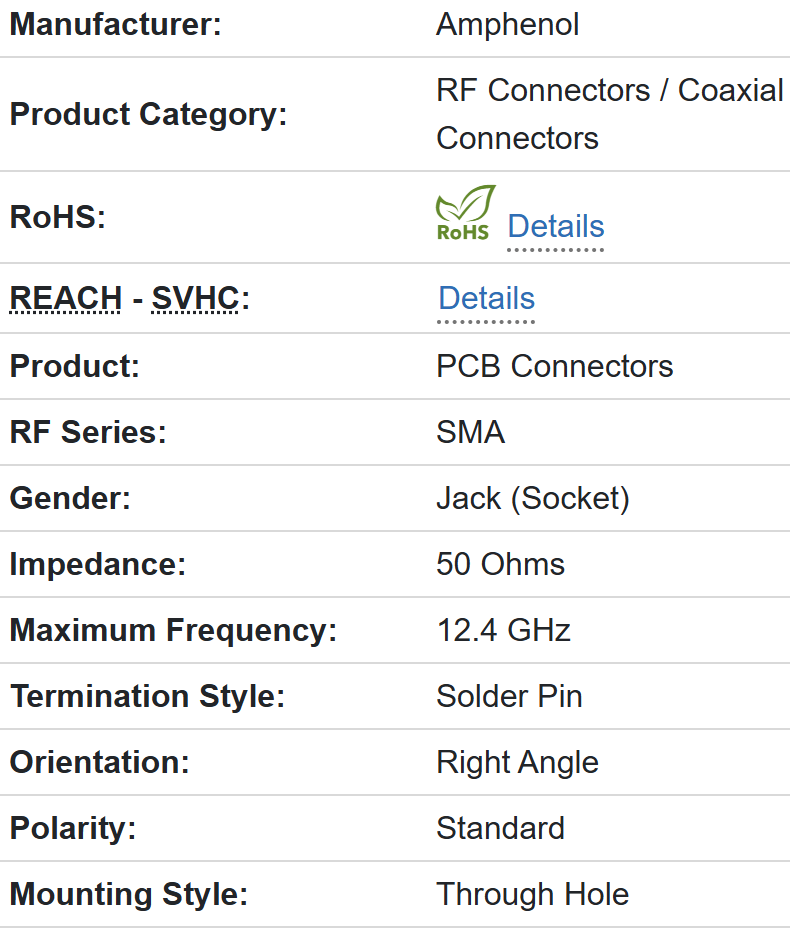The height and width of the screenshot is (930, 790).
Task: Open the REACH - SVHC Details link
Action: click(x=486, y=299)
